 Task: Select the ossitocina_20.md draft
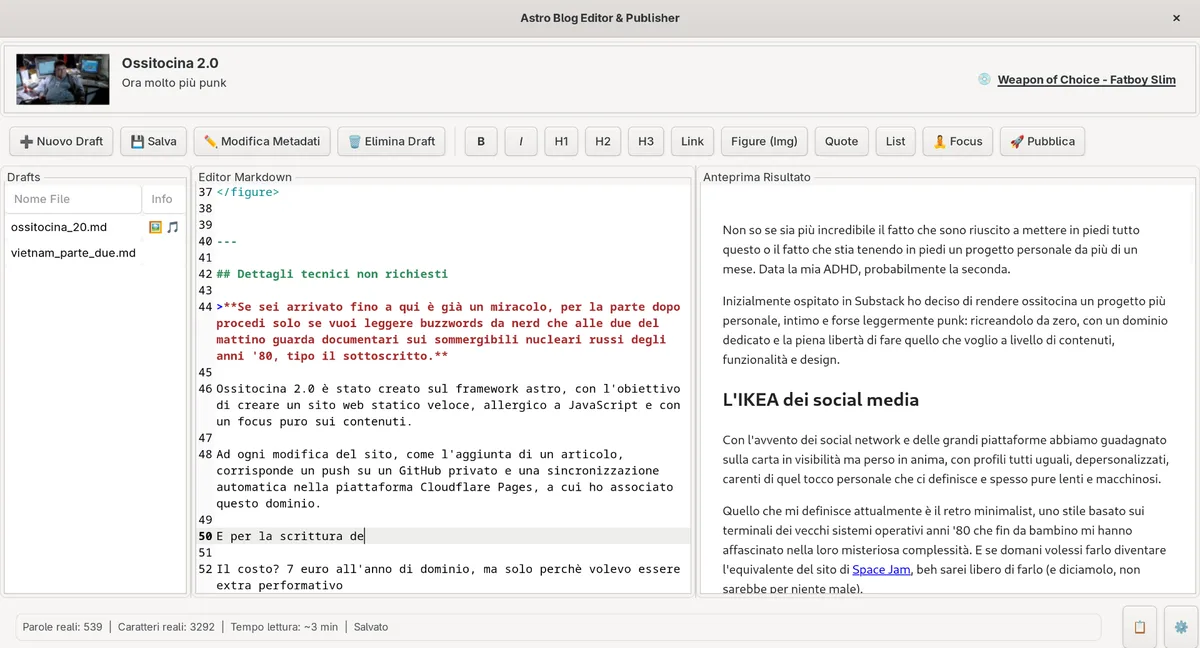tap(59, 227)
